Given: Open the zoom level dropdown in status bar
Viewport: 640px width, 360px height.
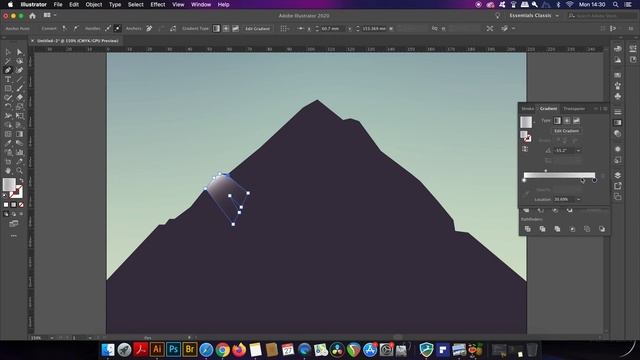Looking at the screenshot, I should point(52,338).
